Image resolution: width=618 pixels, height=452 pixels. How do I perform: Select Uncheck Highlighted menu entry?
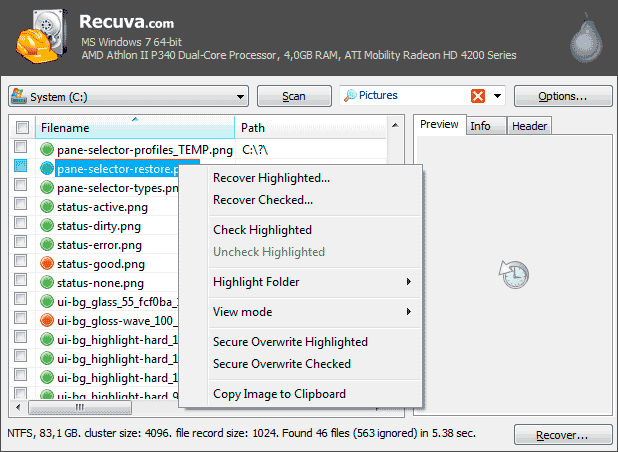tap(269, 252)
